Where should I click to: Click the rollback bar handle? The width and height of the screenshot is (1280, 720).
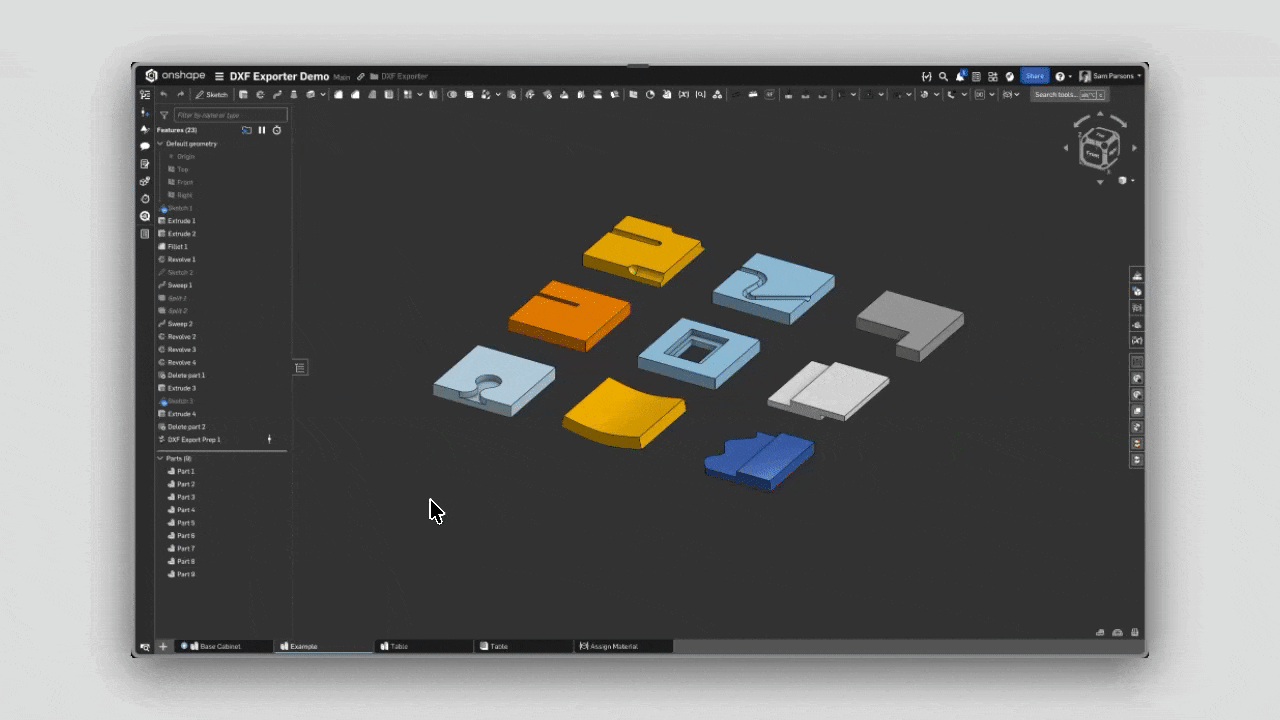tap(269, 439)
